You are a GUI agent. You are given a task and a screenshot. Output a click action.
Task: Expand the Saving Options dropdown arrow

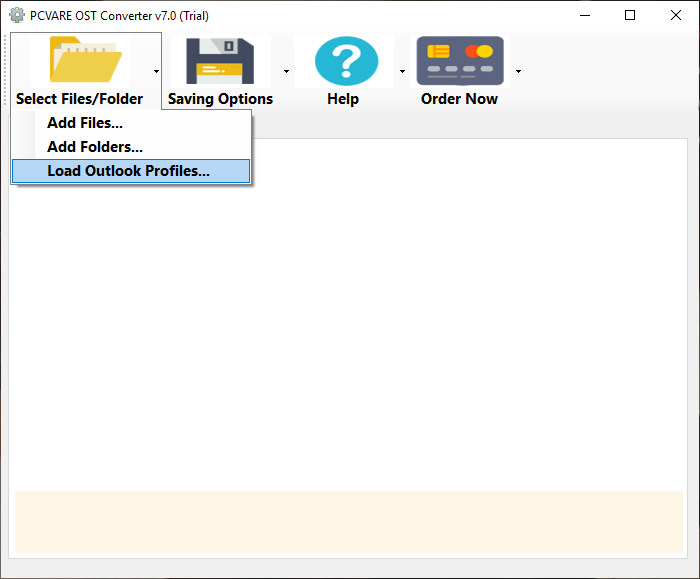pos(286,71)
